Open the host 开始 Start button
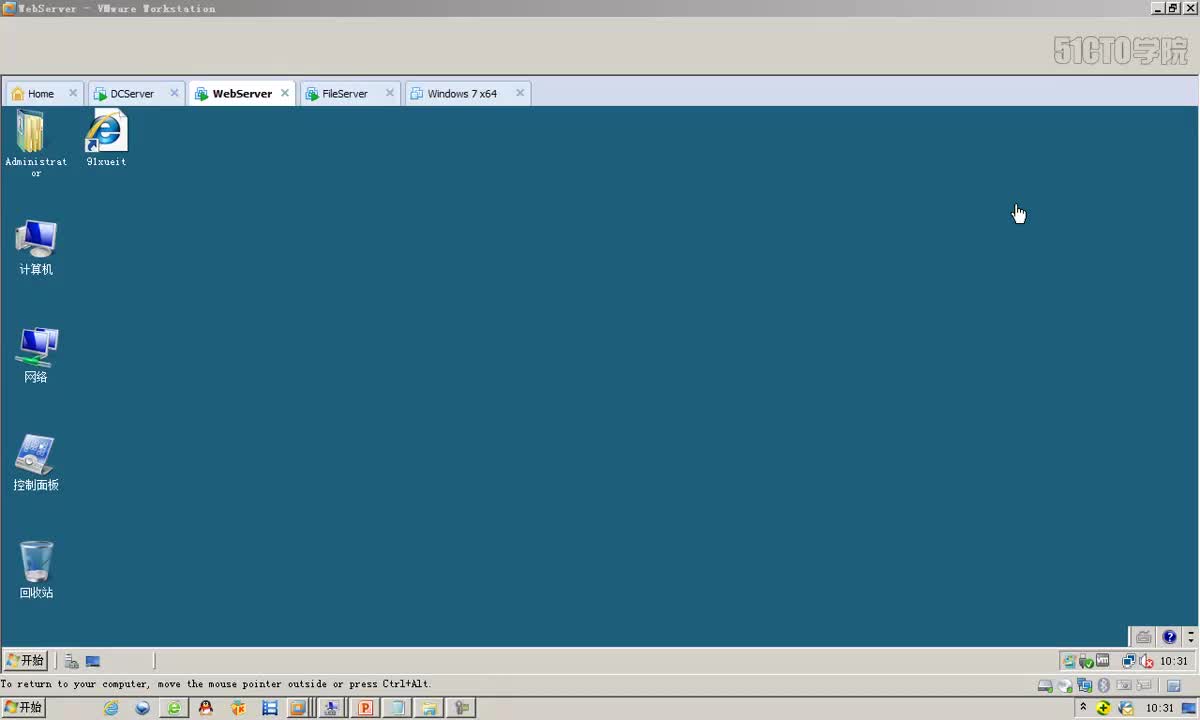Screen dimensions: 1200x720 tap(24, 707)
